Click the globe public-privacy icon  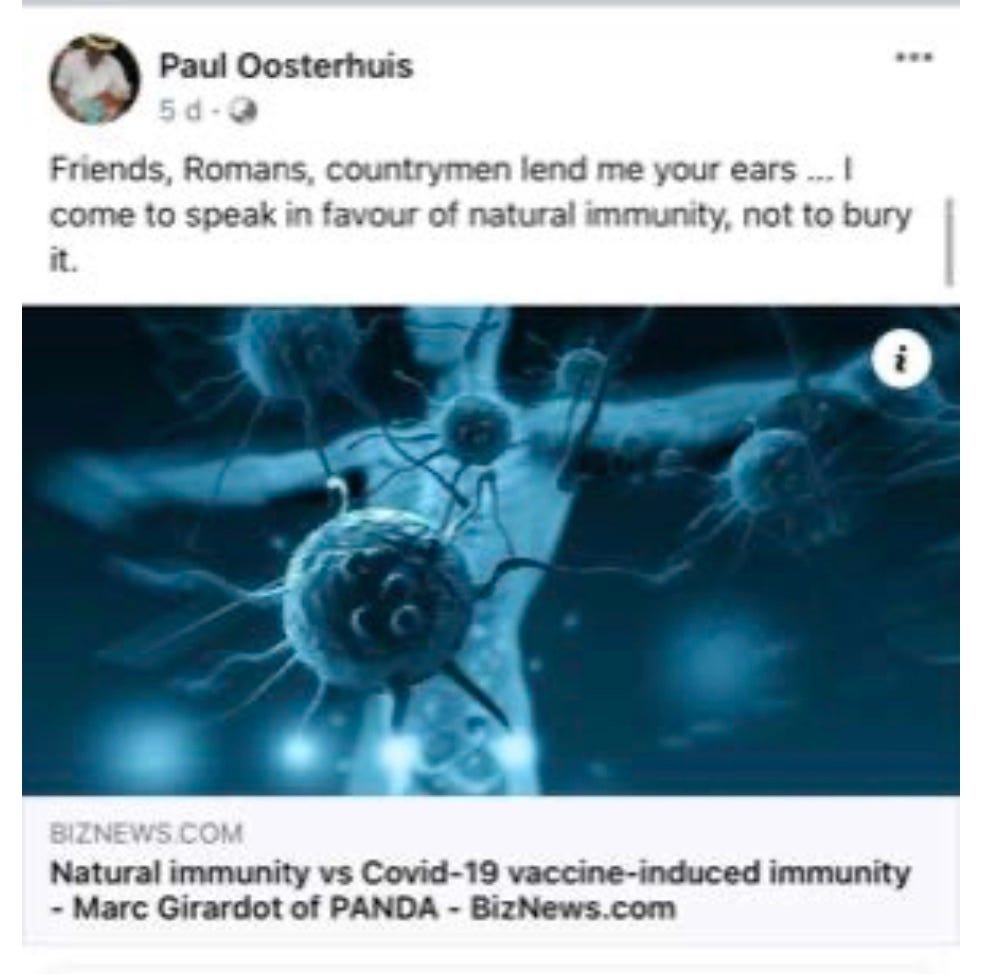coord(242,112)
